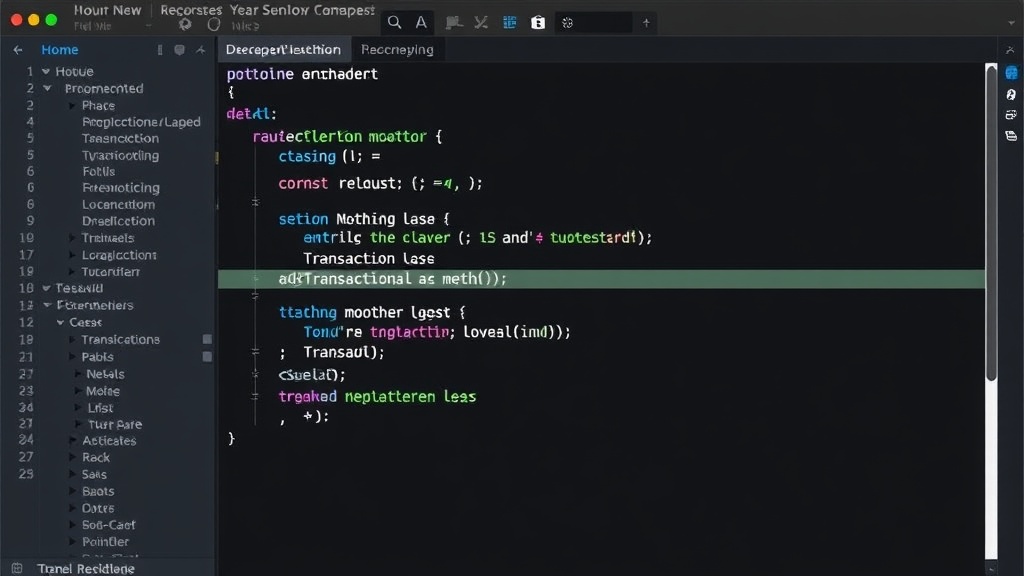Select the Fotlls tree row
This screenshot has width=1024, height=576.
coord(99,171)
